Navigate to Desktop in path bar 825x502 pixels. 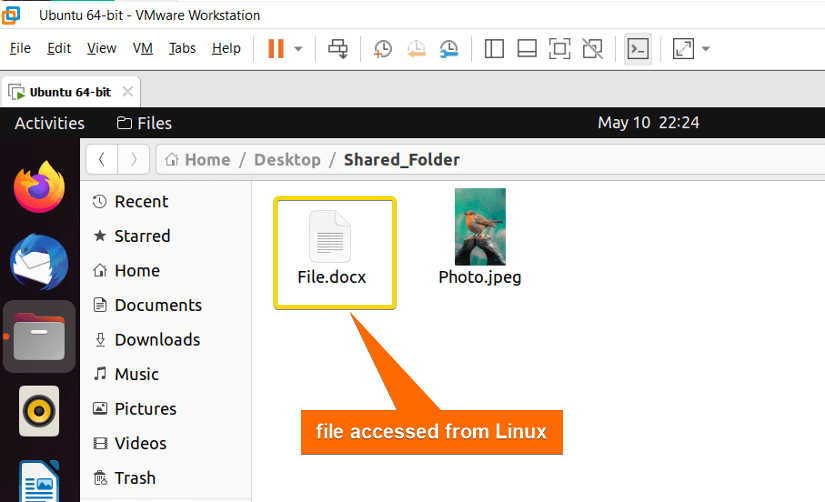pos(287,159)
